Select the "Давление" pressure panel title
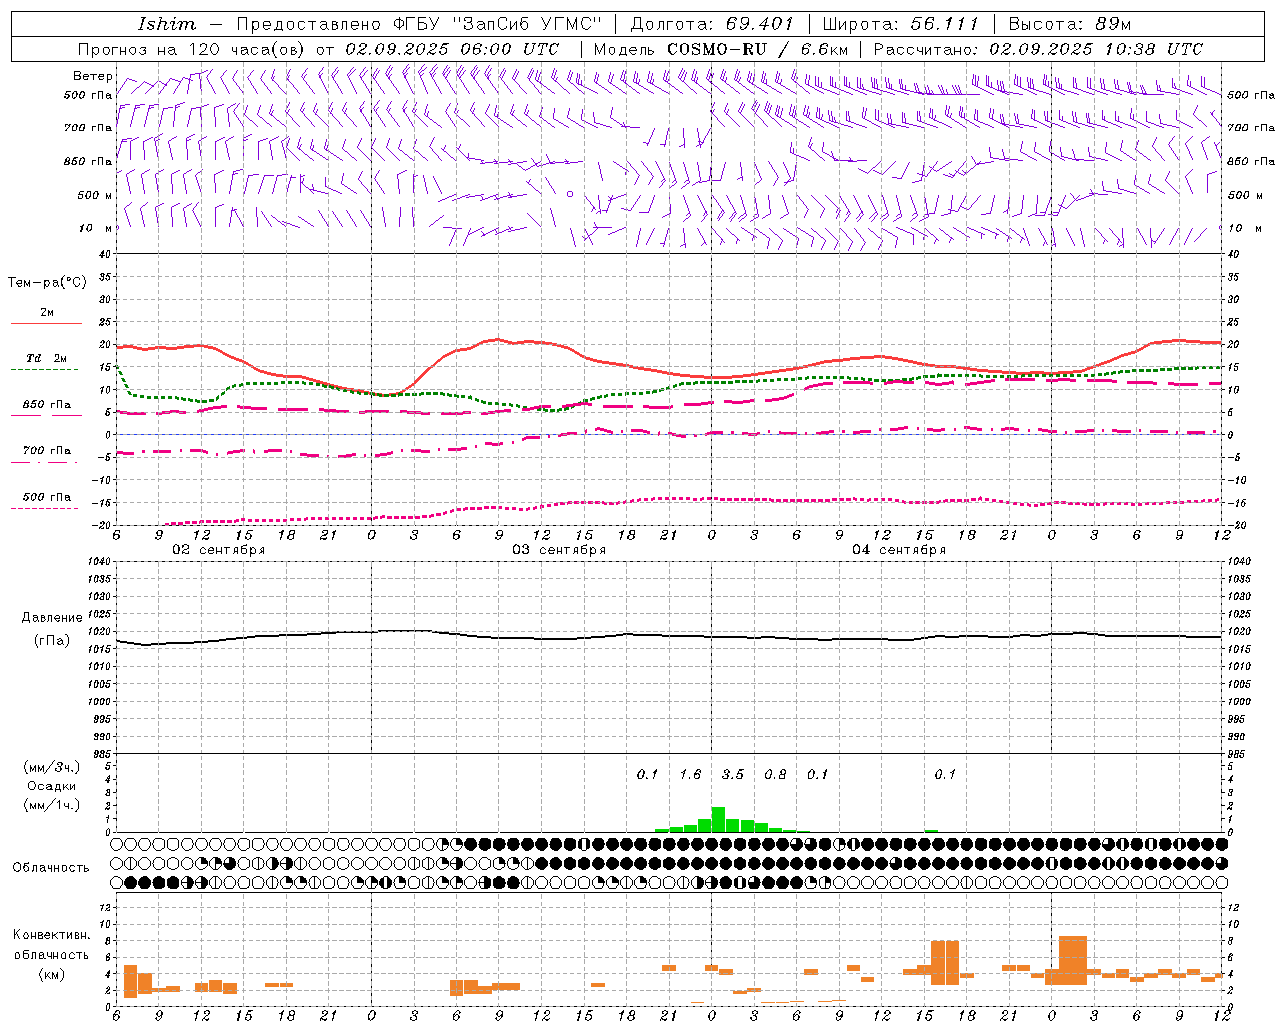Image resolution: width=1280 pixels, height=1024 pixels. tap(52, 618)
